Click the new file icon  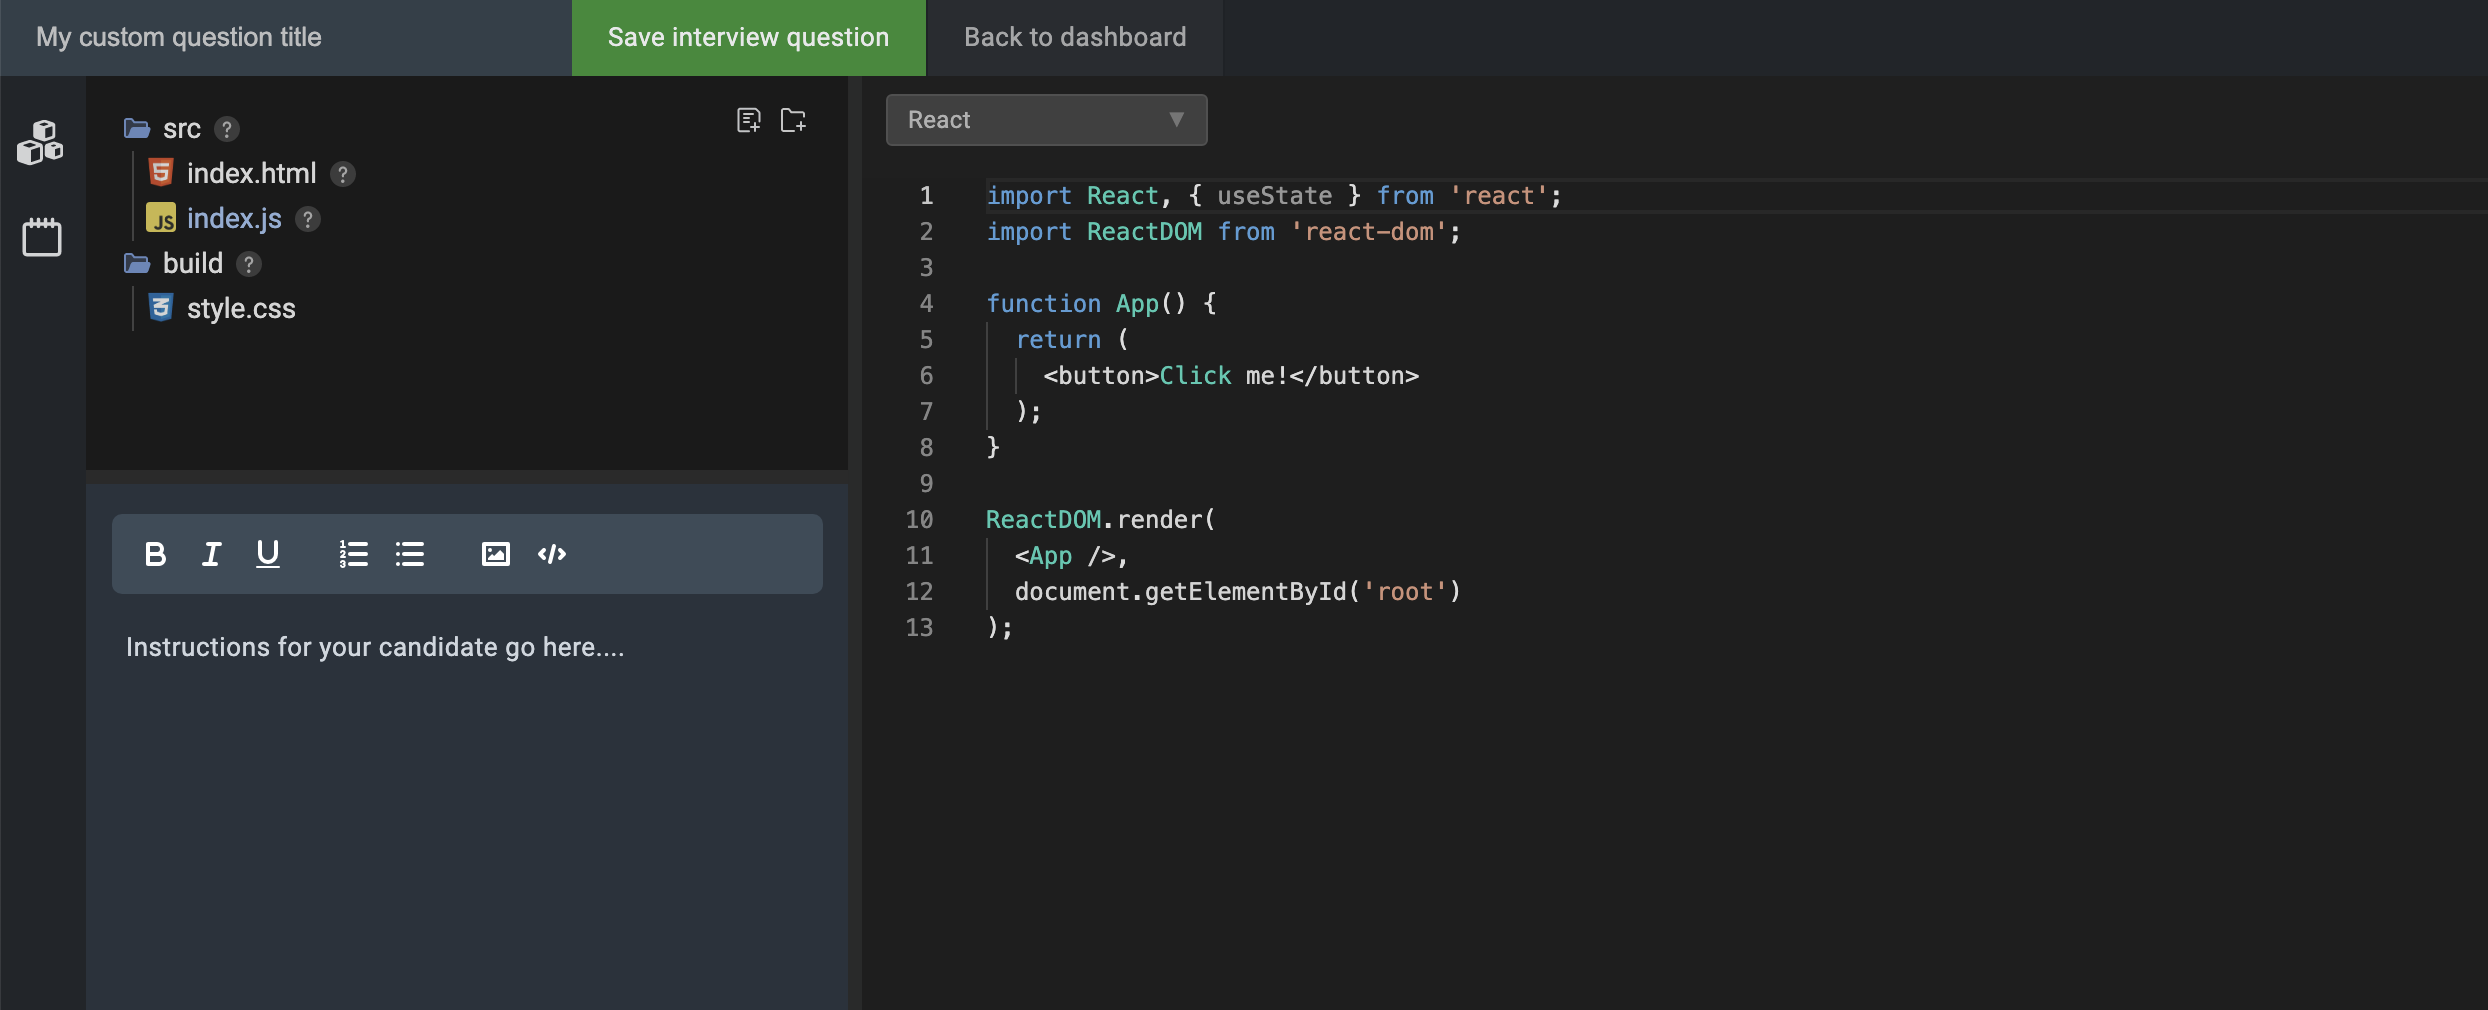[748, 120]
